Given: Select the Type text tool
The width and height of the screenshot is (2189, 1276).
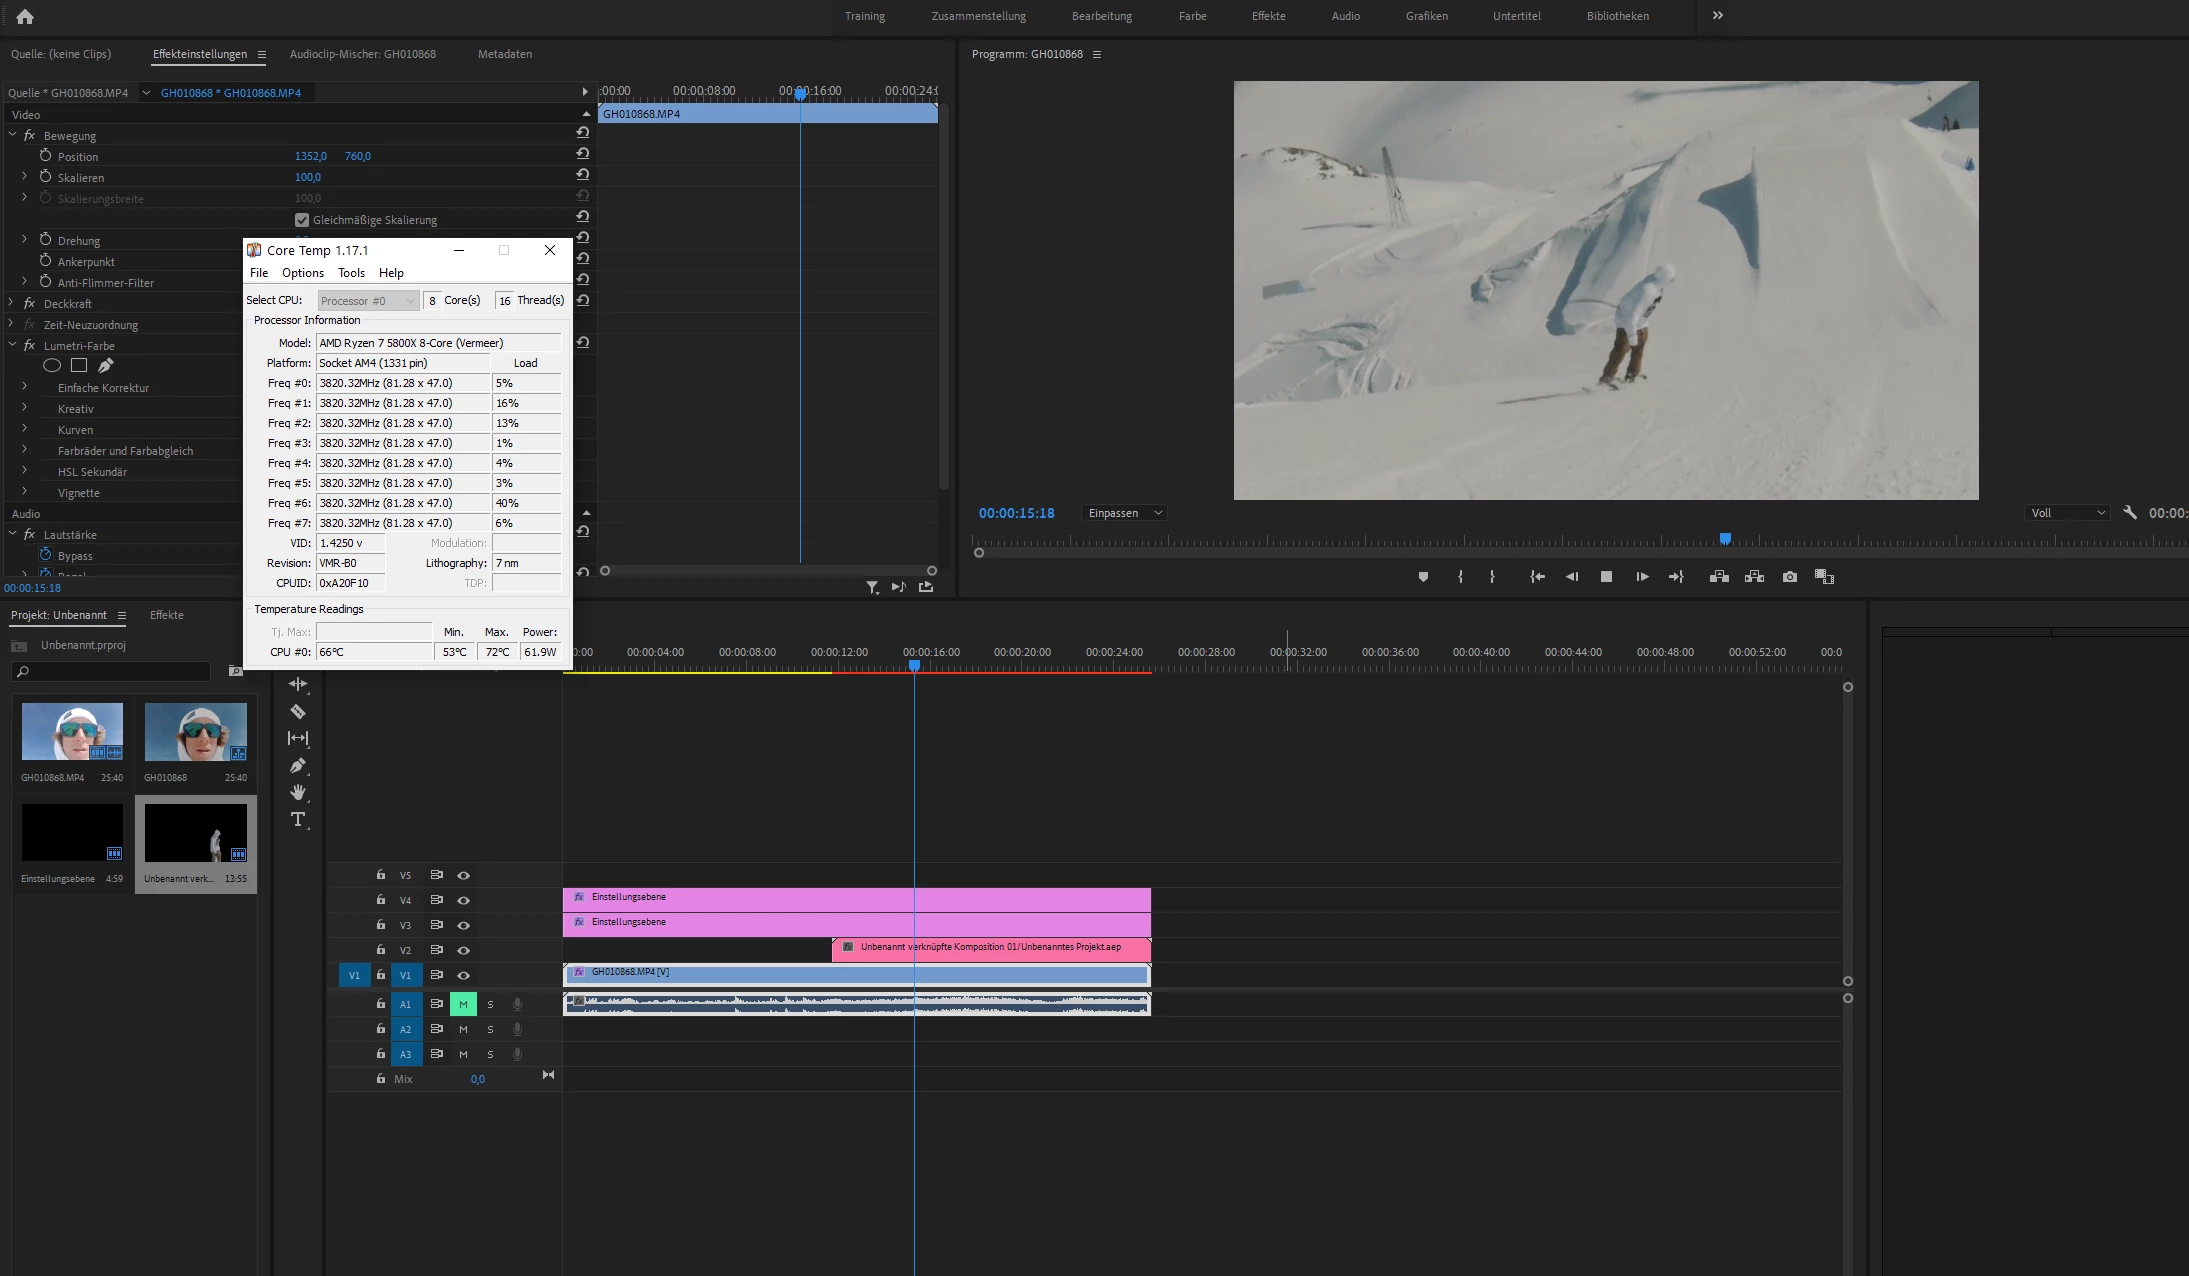Looking at the screenshot, I should [x=298, y=820].
